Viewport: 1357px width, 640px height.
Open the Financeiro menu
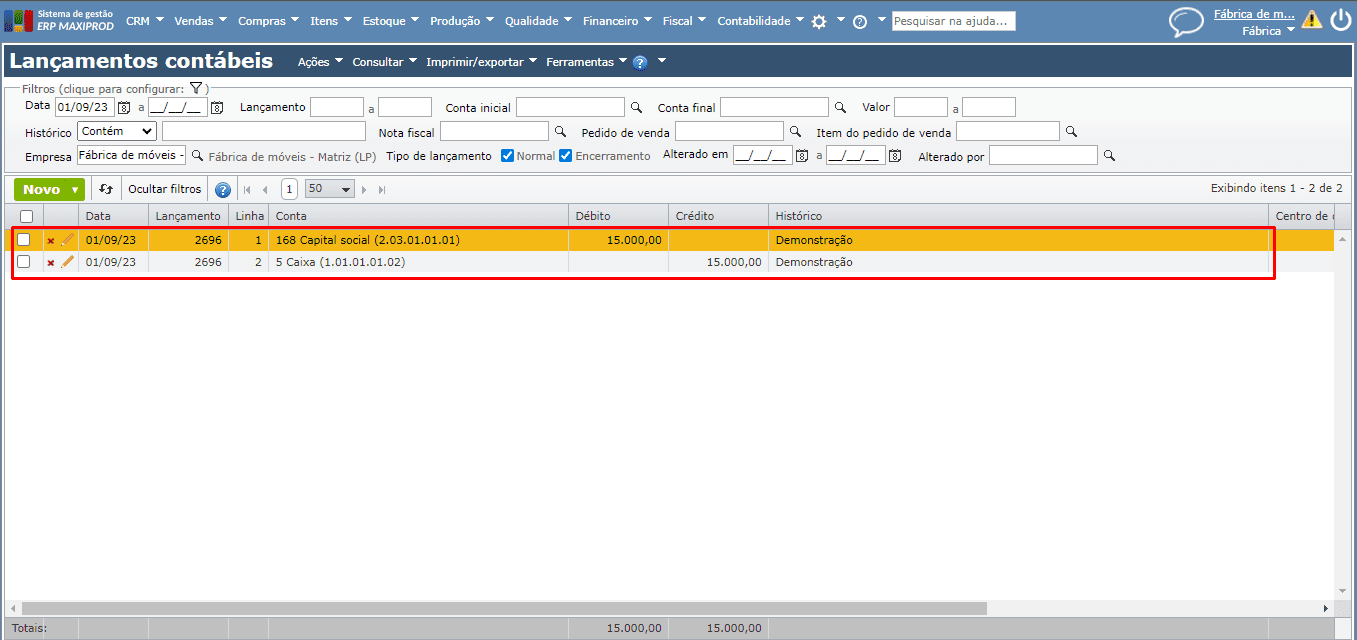pyautogui.click(x=616, y=21)
